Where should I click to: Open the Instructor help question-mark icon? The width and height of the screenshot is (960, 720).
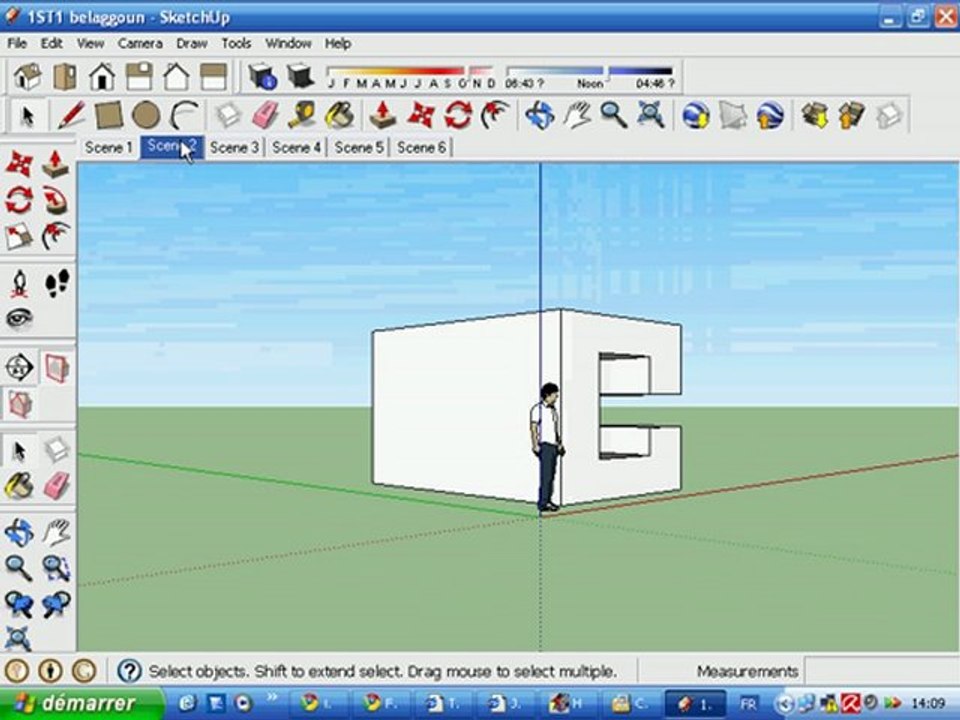(x=129, y=671)
